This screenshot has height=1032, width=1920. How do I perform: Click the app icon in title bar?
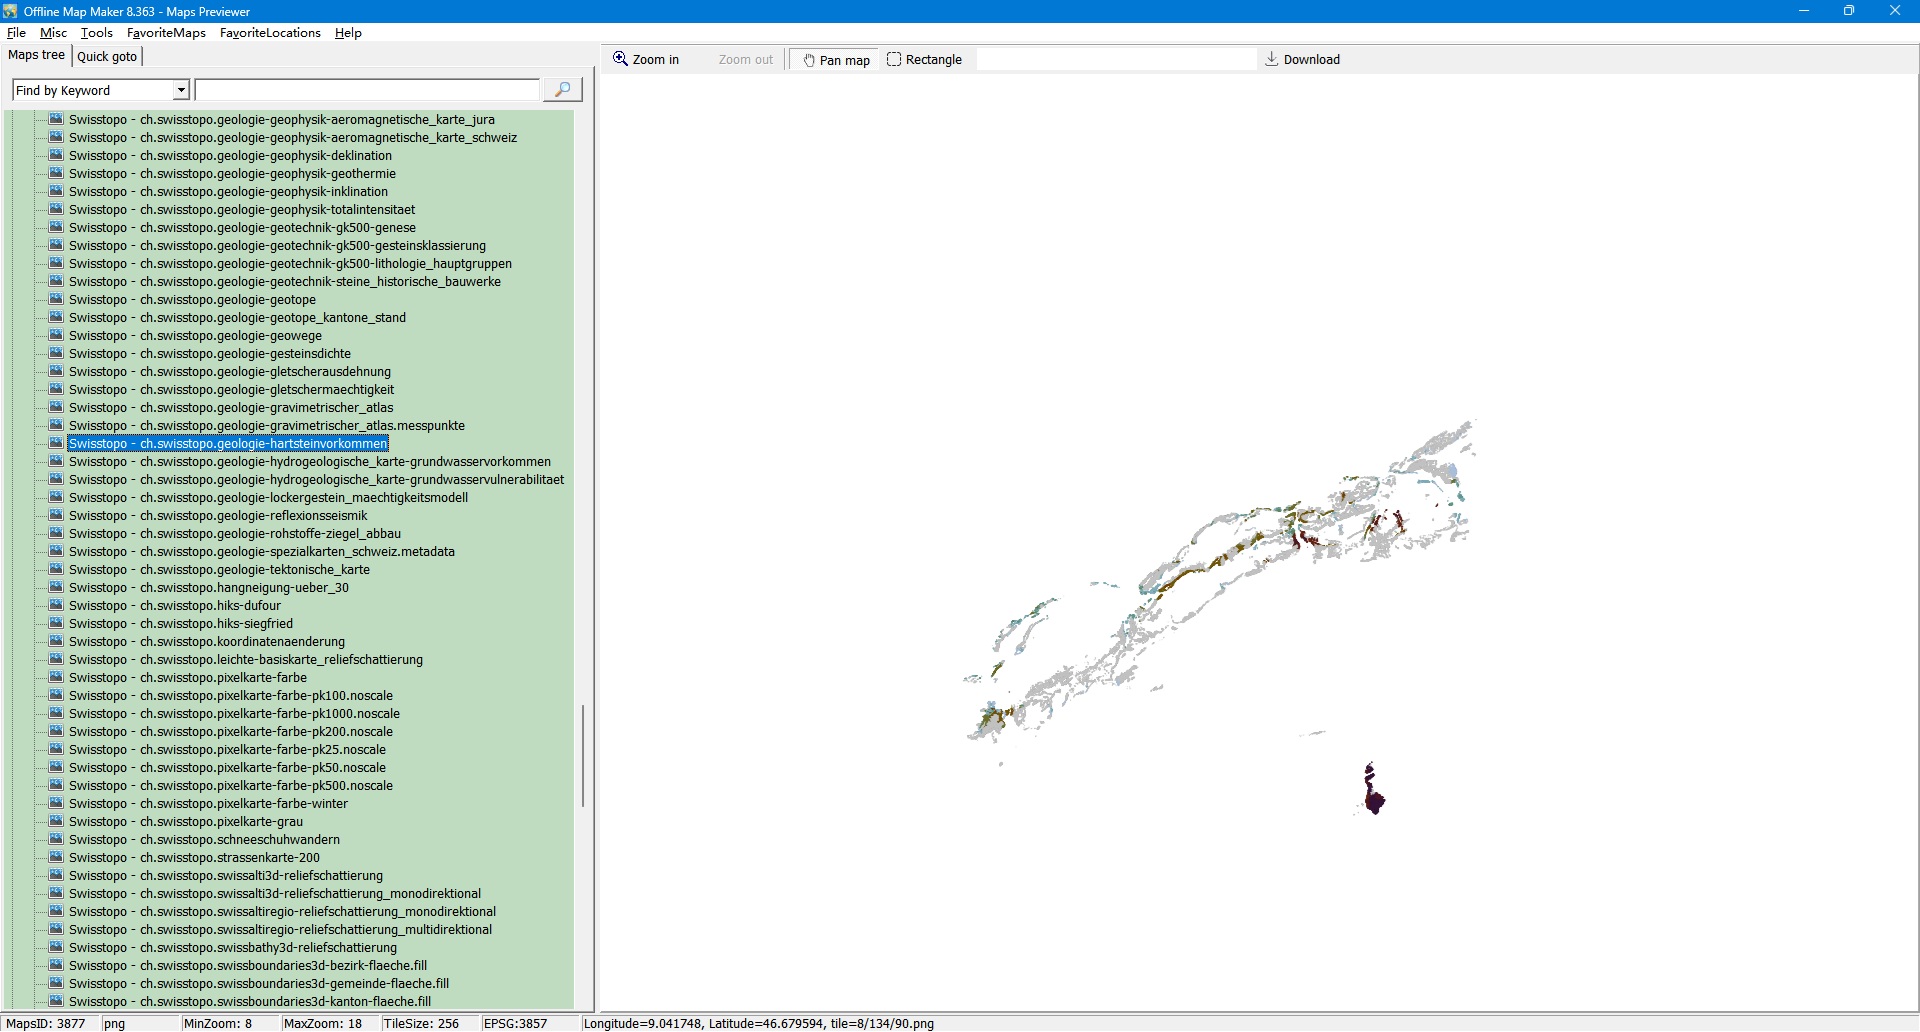click(10, 11)
